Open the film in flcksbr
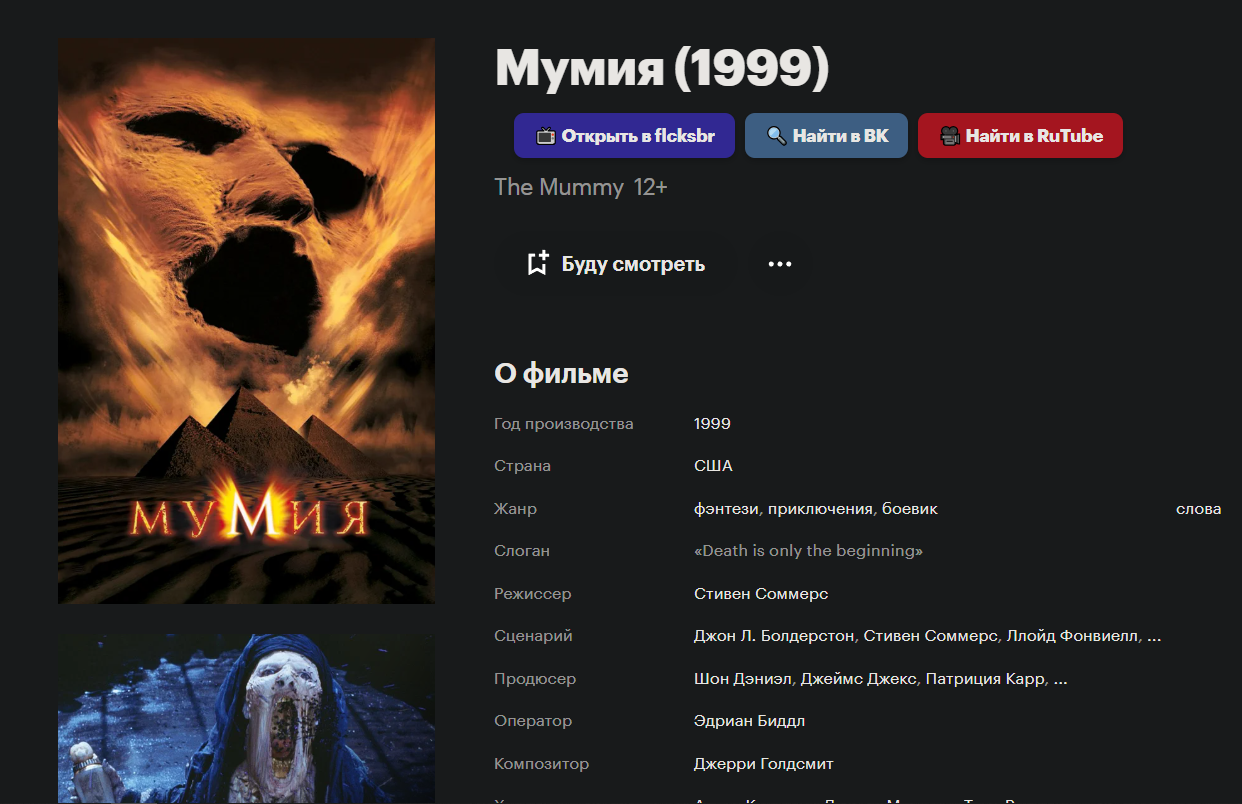The width and height of the screenshot is (1242, 804). pyautogui.click(x=624, y=136)
